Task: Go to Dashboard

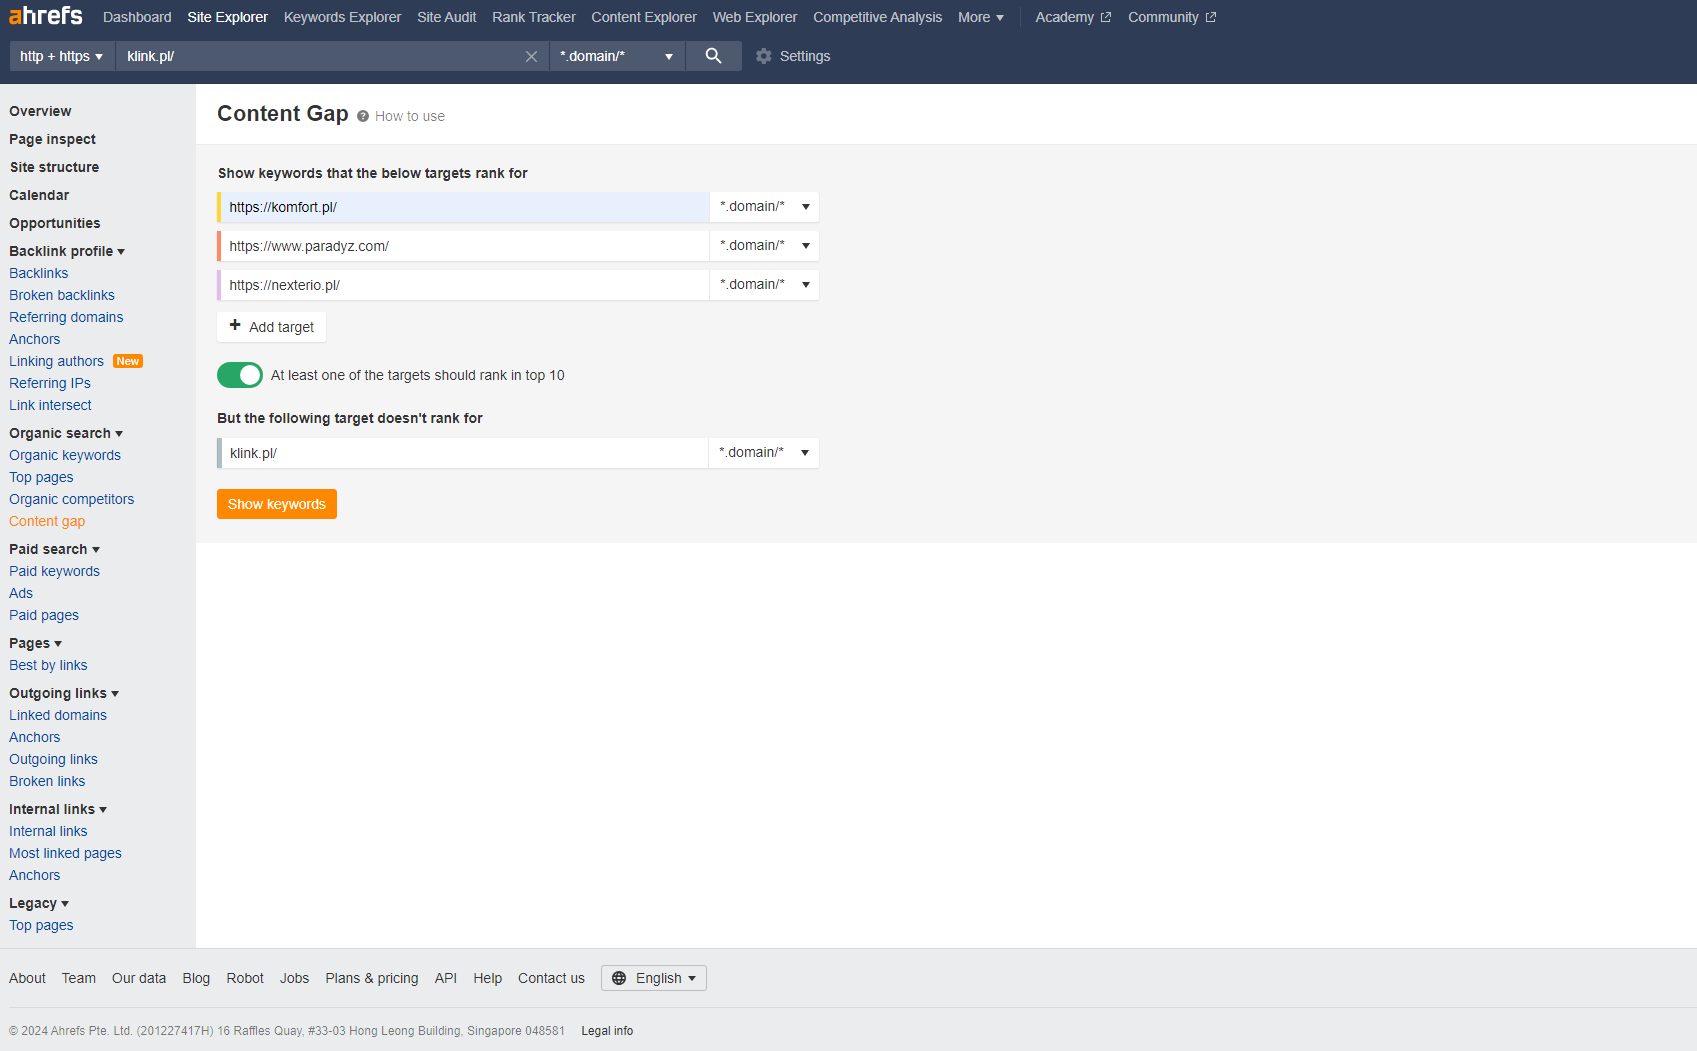Action: click(137, 17)
